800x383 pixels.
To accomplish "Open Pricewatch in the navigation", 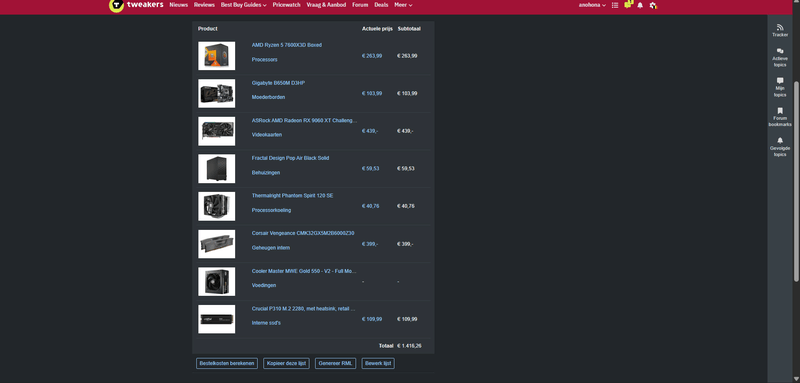I will coord(286,5).
